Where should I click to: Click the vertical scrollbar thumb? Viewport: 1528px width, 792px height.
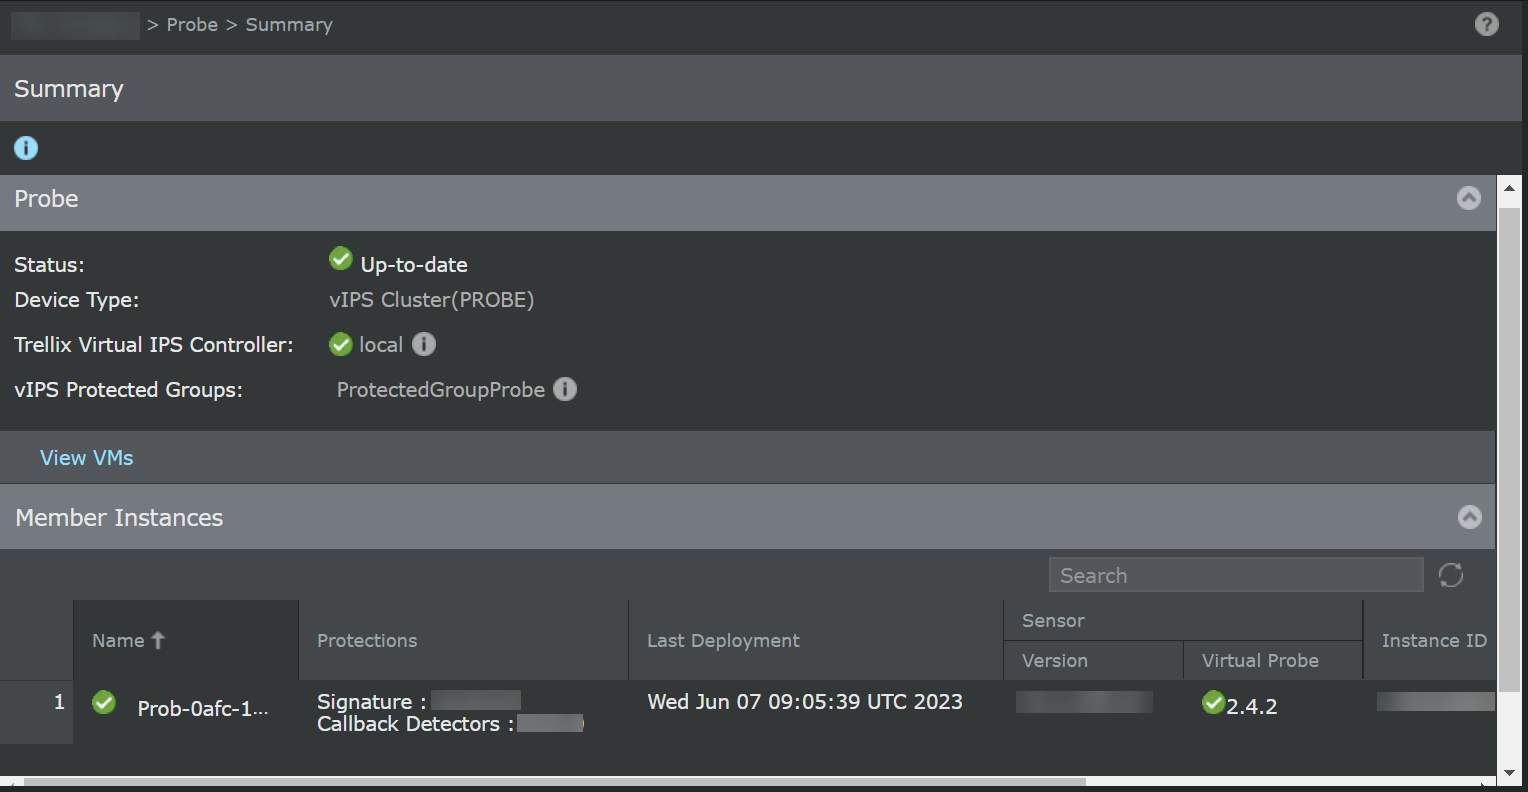point(1510,450)
